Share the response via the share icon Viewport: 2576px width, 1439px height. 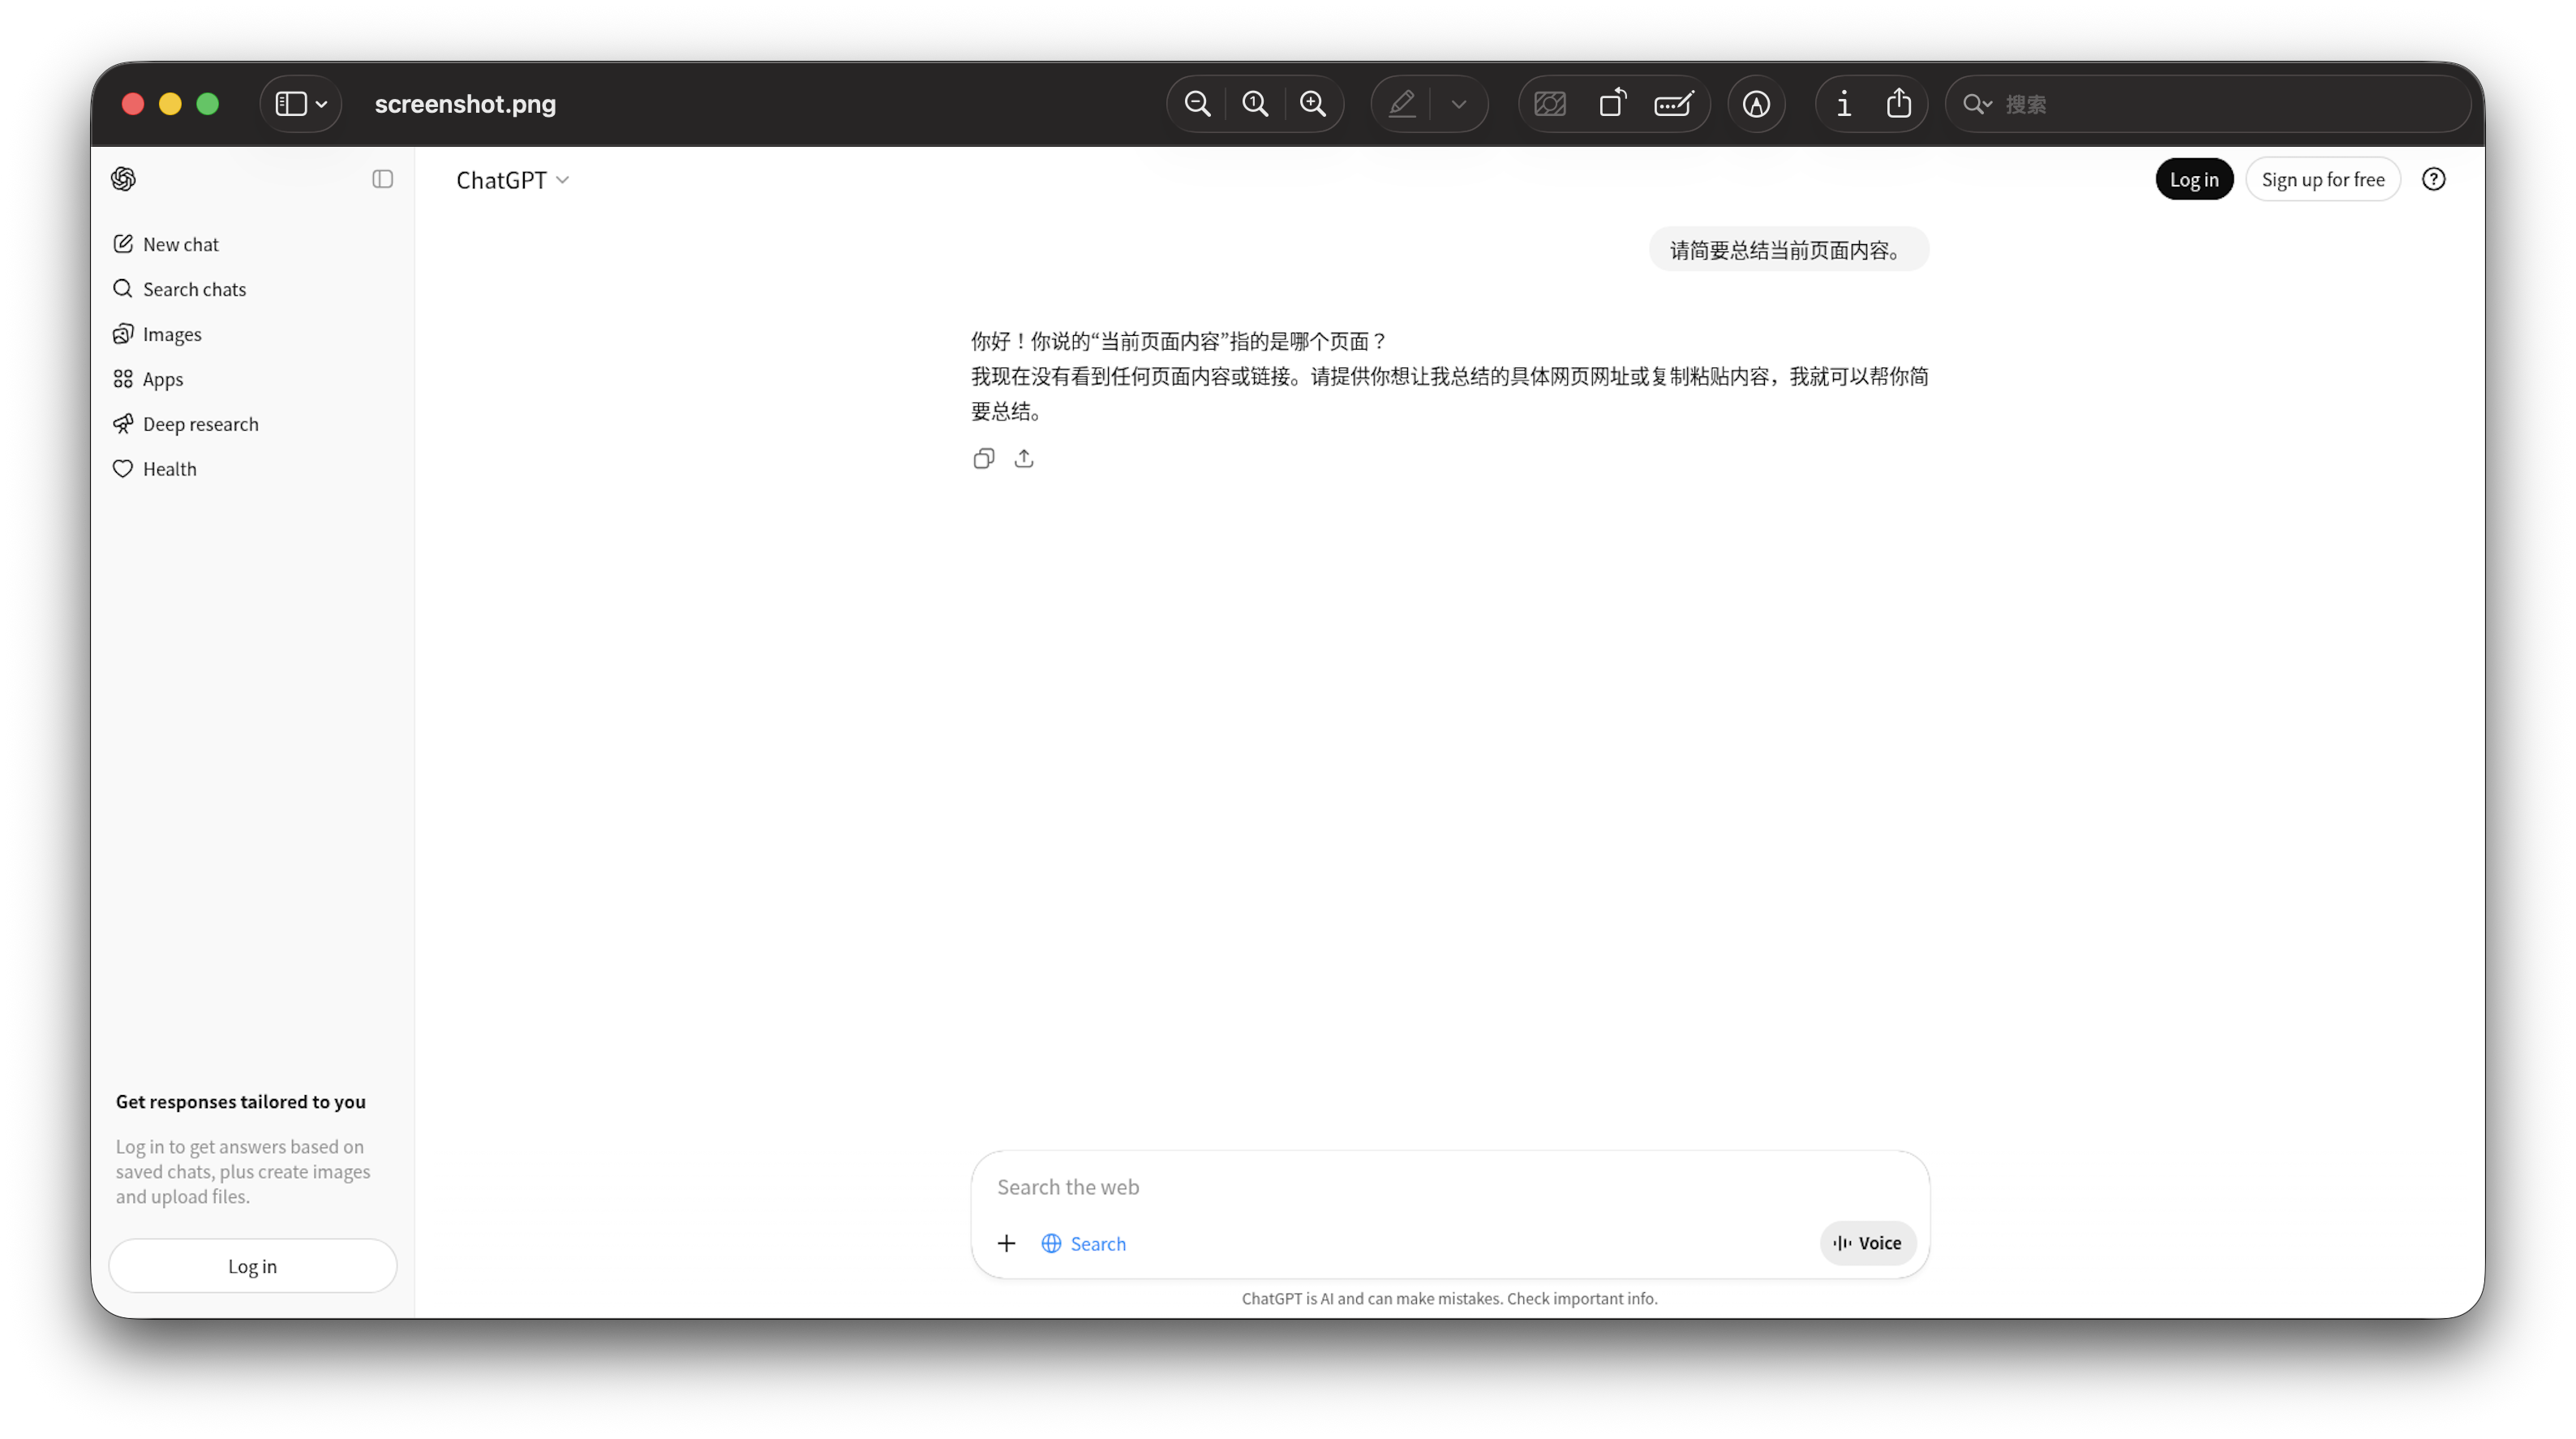tap(1024, 458)
